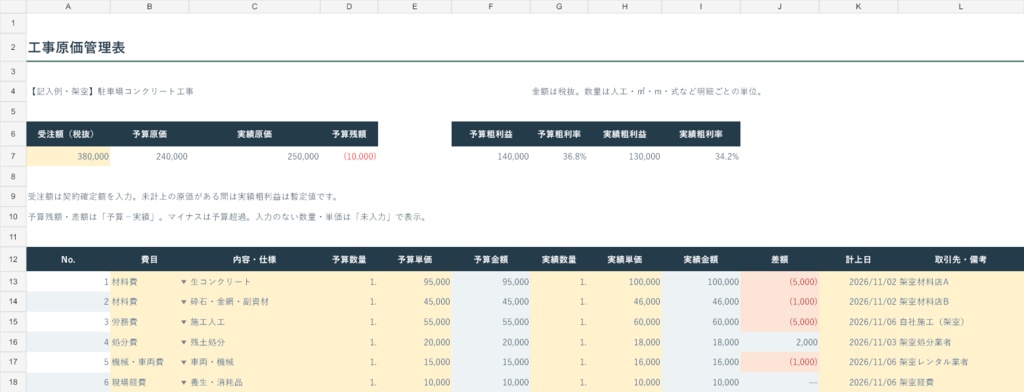
Task: Click the 受注額（税抜） header cell
Action: point(69,134)
